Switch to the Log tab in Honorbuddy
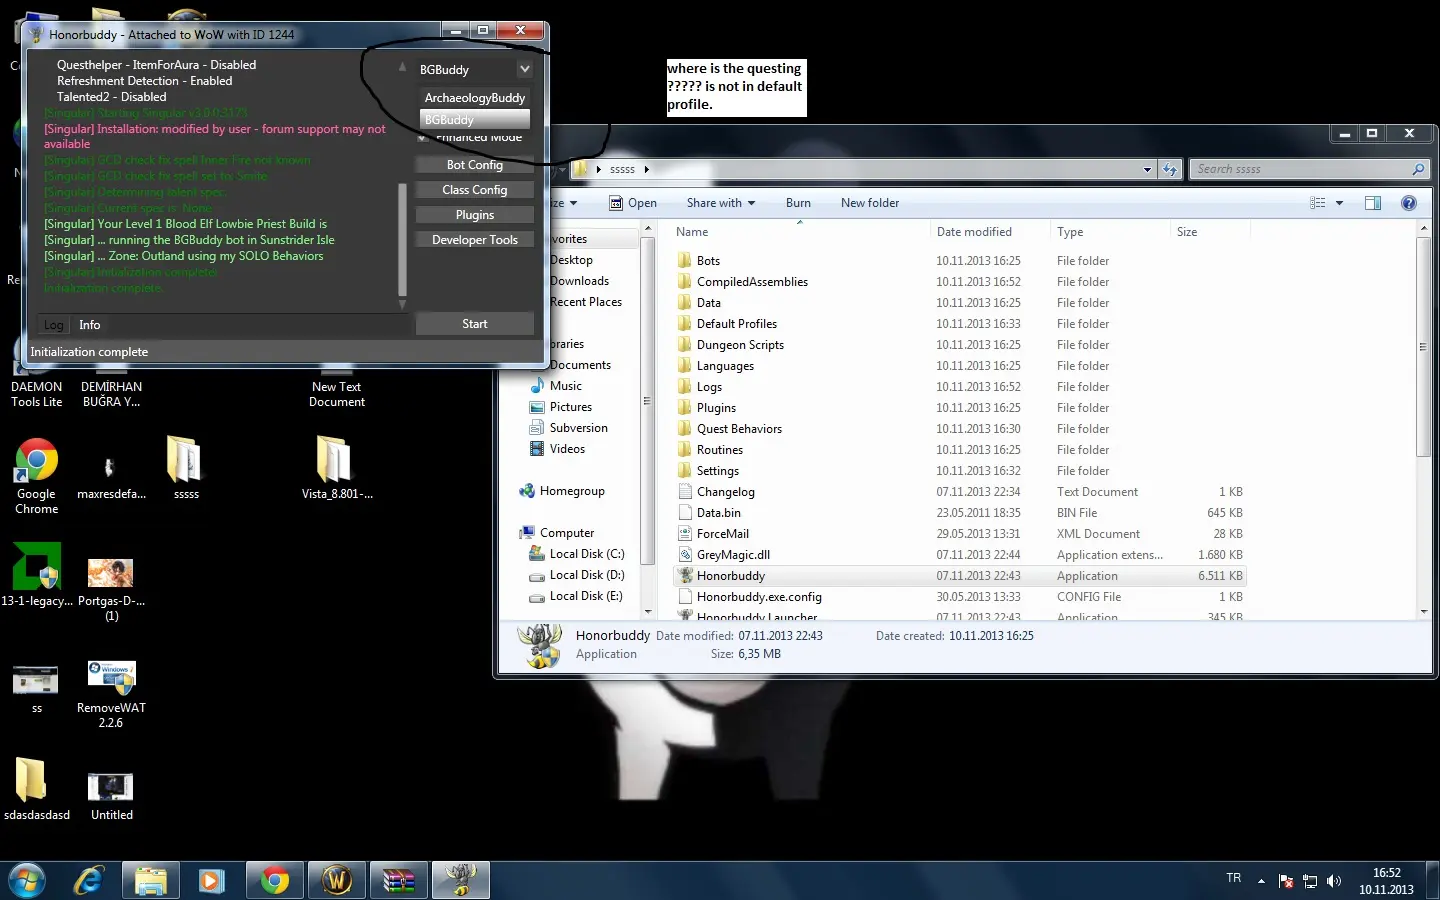This screenshot has height=900, width=1440. [x=53, y=325]
